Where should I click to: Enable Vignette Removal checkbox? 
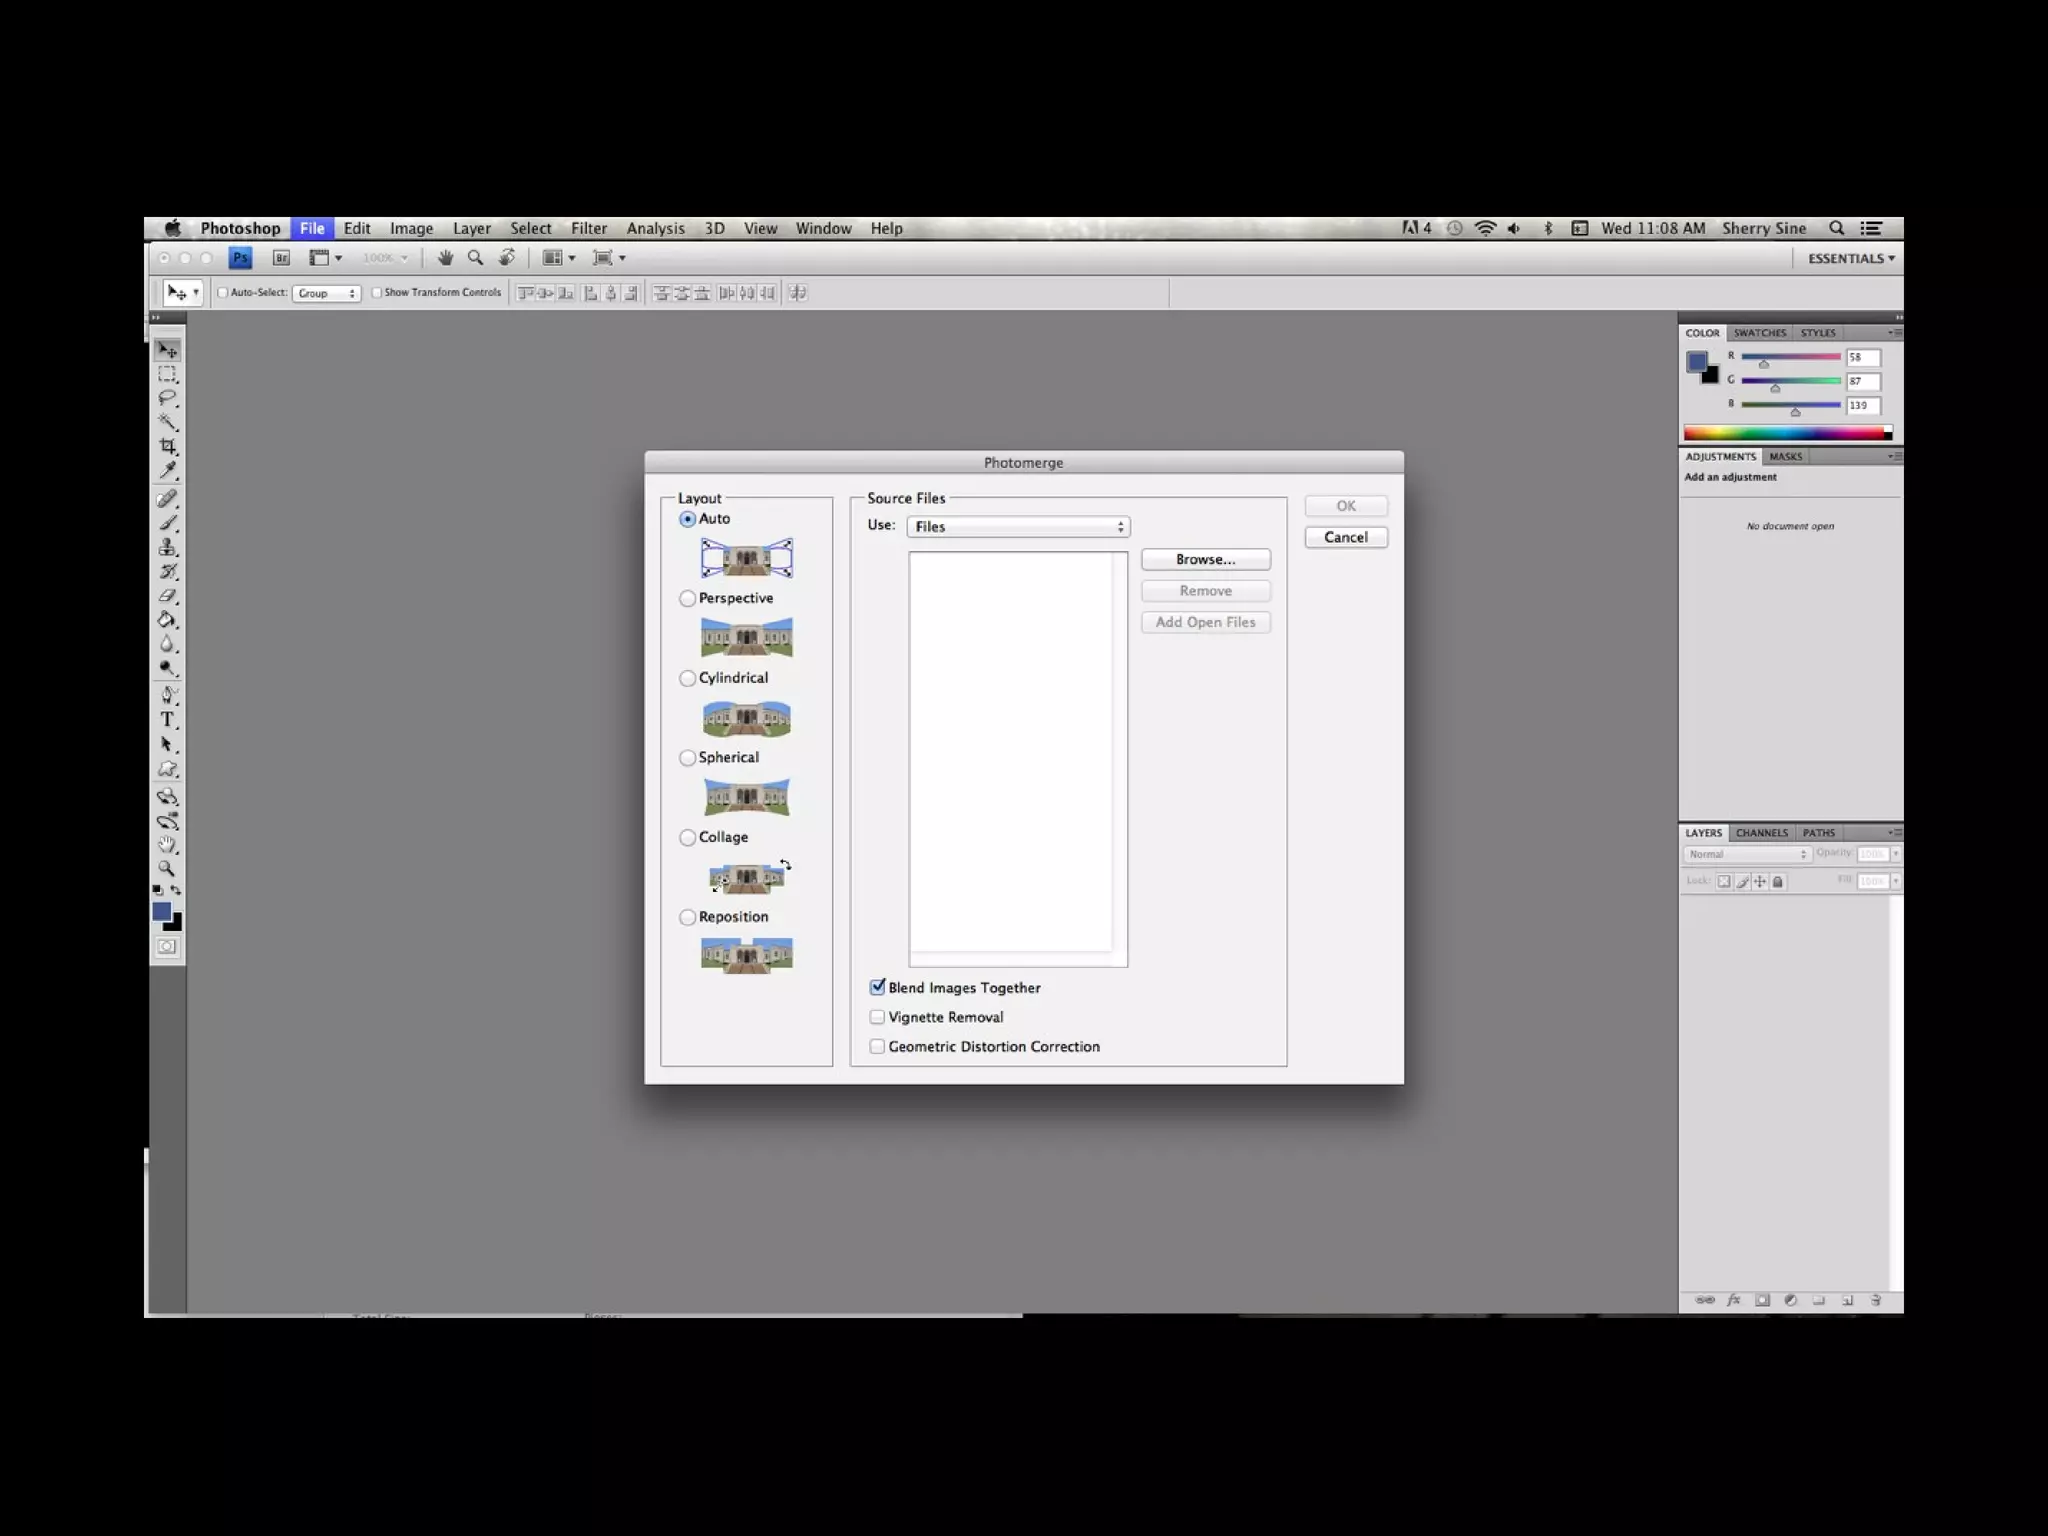877,1017
